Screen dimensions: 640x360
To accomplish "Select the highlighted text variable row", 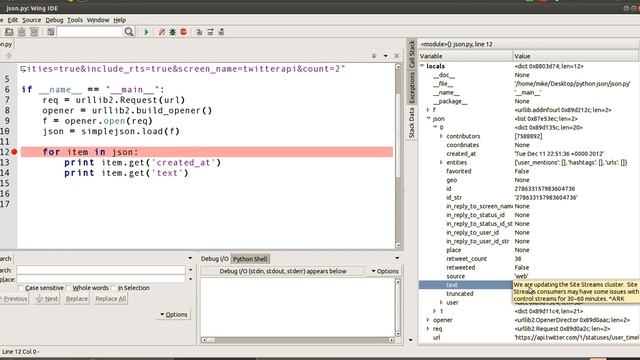I will coord(466,285).
